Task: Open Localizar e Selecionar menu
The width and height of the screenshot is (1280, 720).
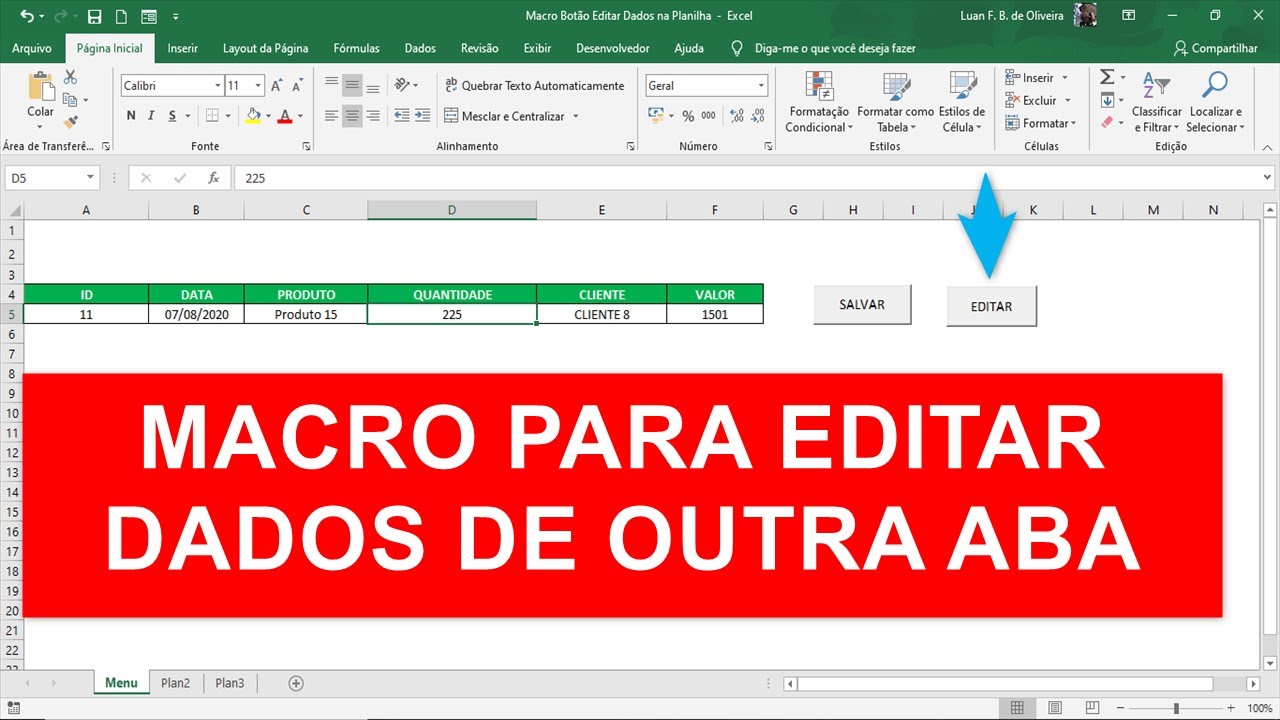Action: pyautogui.click(x=1215, y=102)
